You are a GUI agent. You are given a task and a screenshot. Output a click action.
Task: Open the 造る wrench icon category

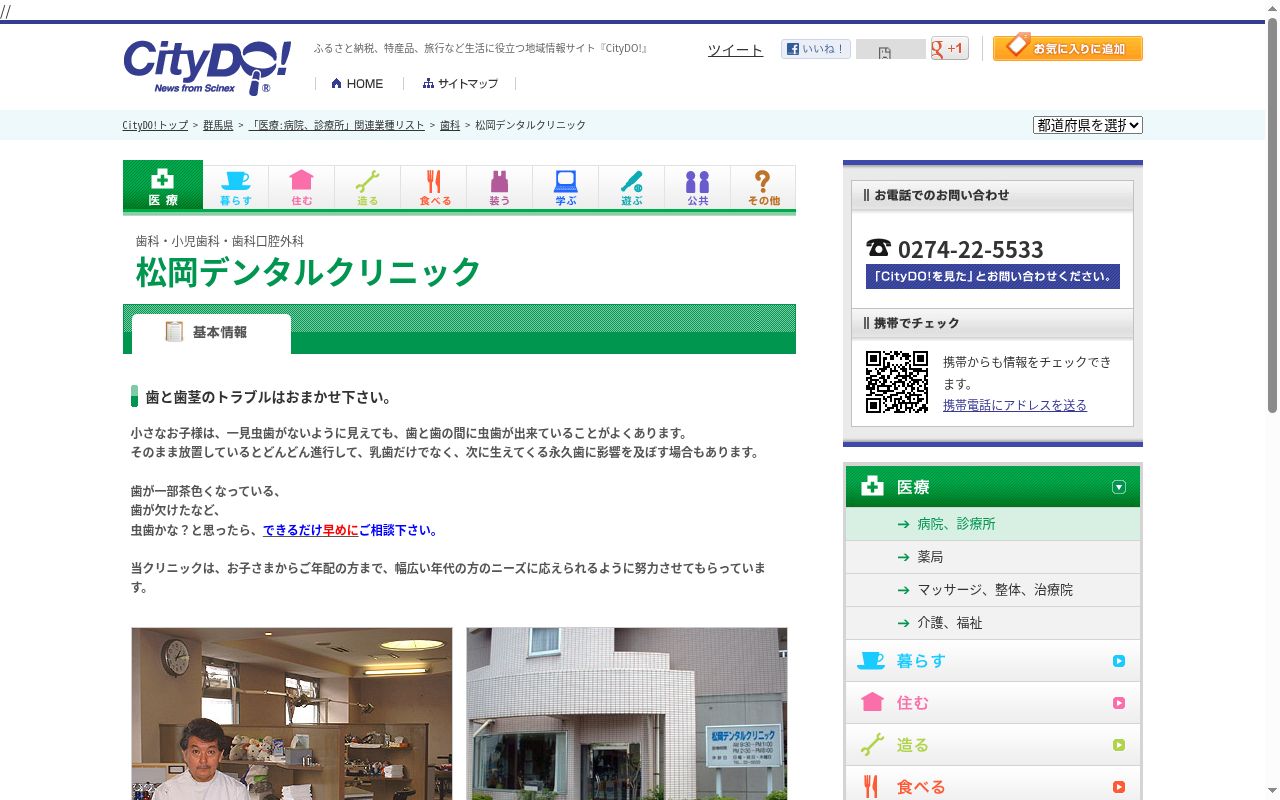coord(368,187)
